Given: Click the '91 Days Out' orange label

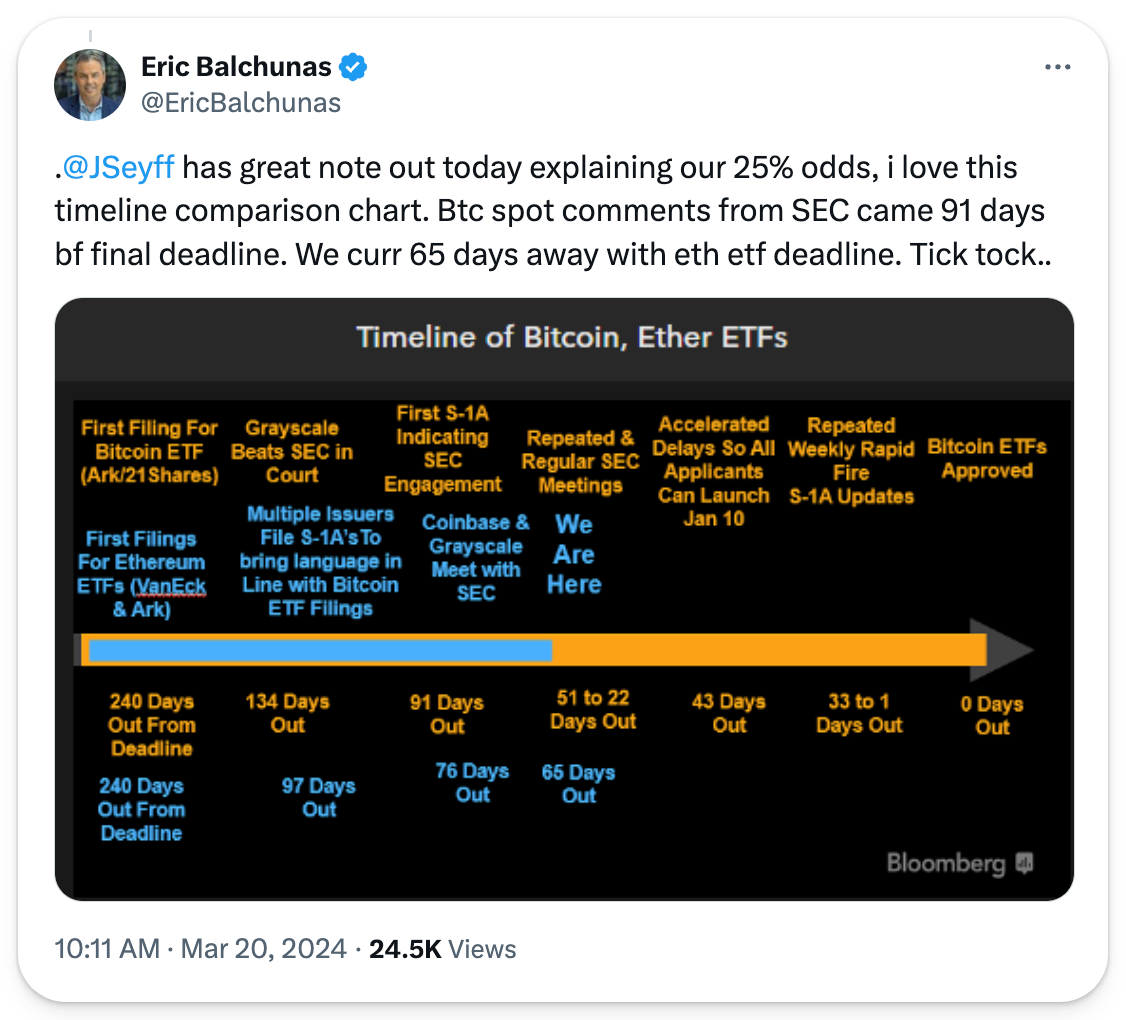Looking at the screenshot, I should click(447, 714).
